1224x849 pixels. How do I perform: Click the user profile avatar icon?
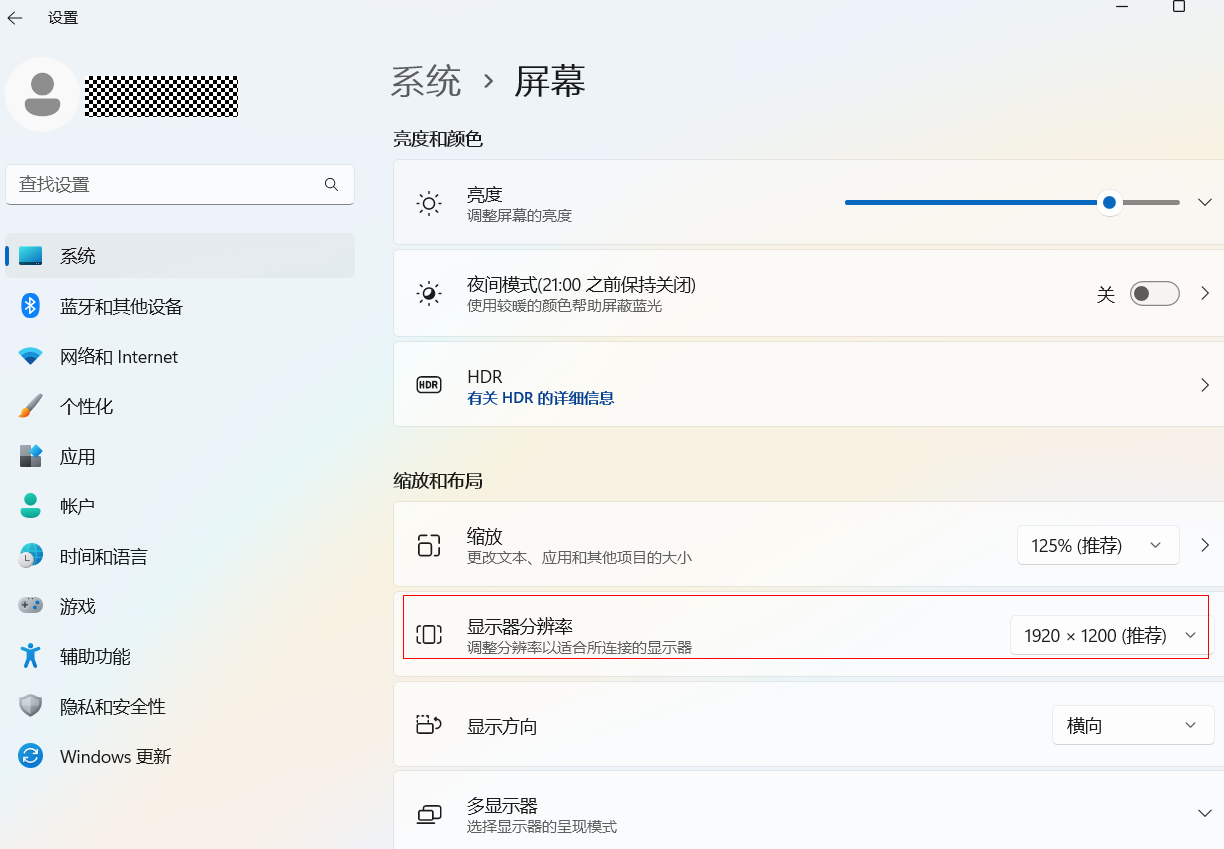coord(42,94)
